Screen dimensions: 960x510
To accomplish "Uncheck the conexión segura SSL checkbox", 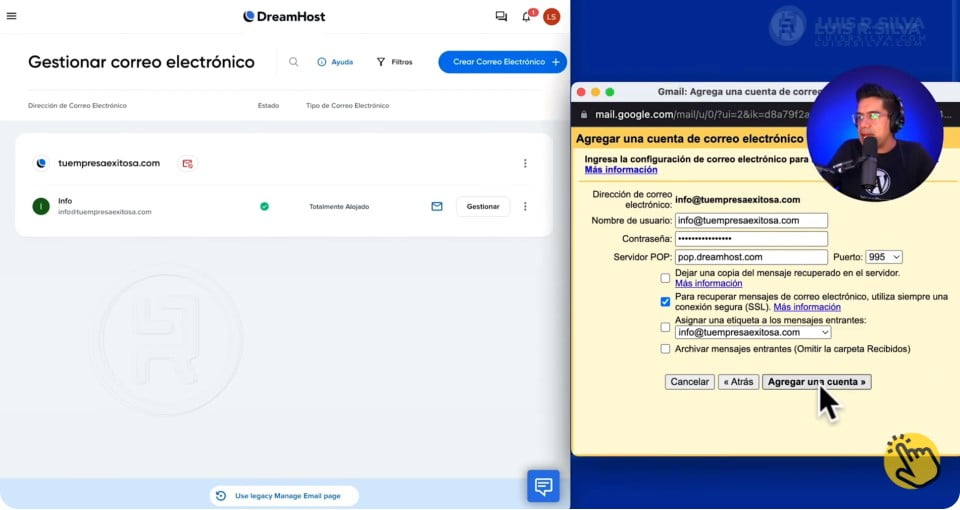I will [x=665, y=302].
